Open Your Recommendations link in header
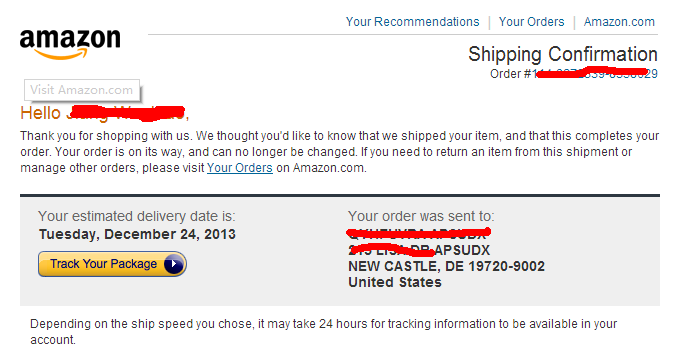The height and width of the screenshot is (360, 676). click(x=413, y=22)
